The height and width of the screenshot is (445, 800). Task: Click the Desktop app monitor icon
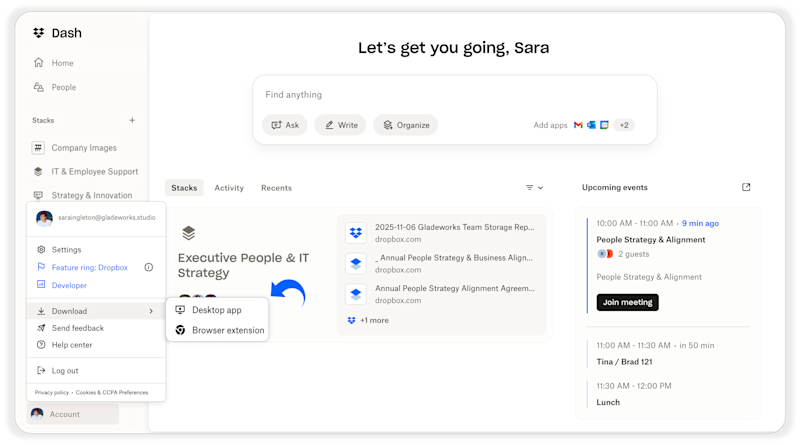pyautogui.click(x=180, y=310)
